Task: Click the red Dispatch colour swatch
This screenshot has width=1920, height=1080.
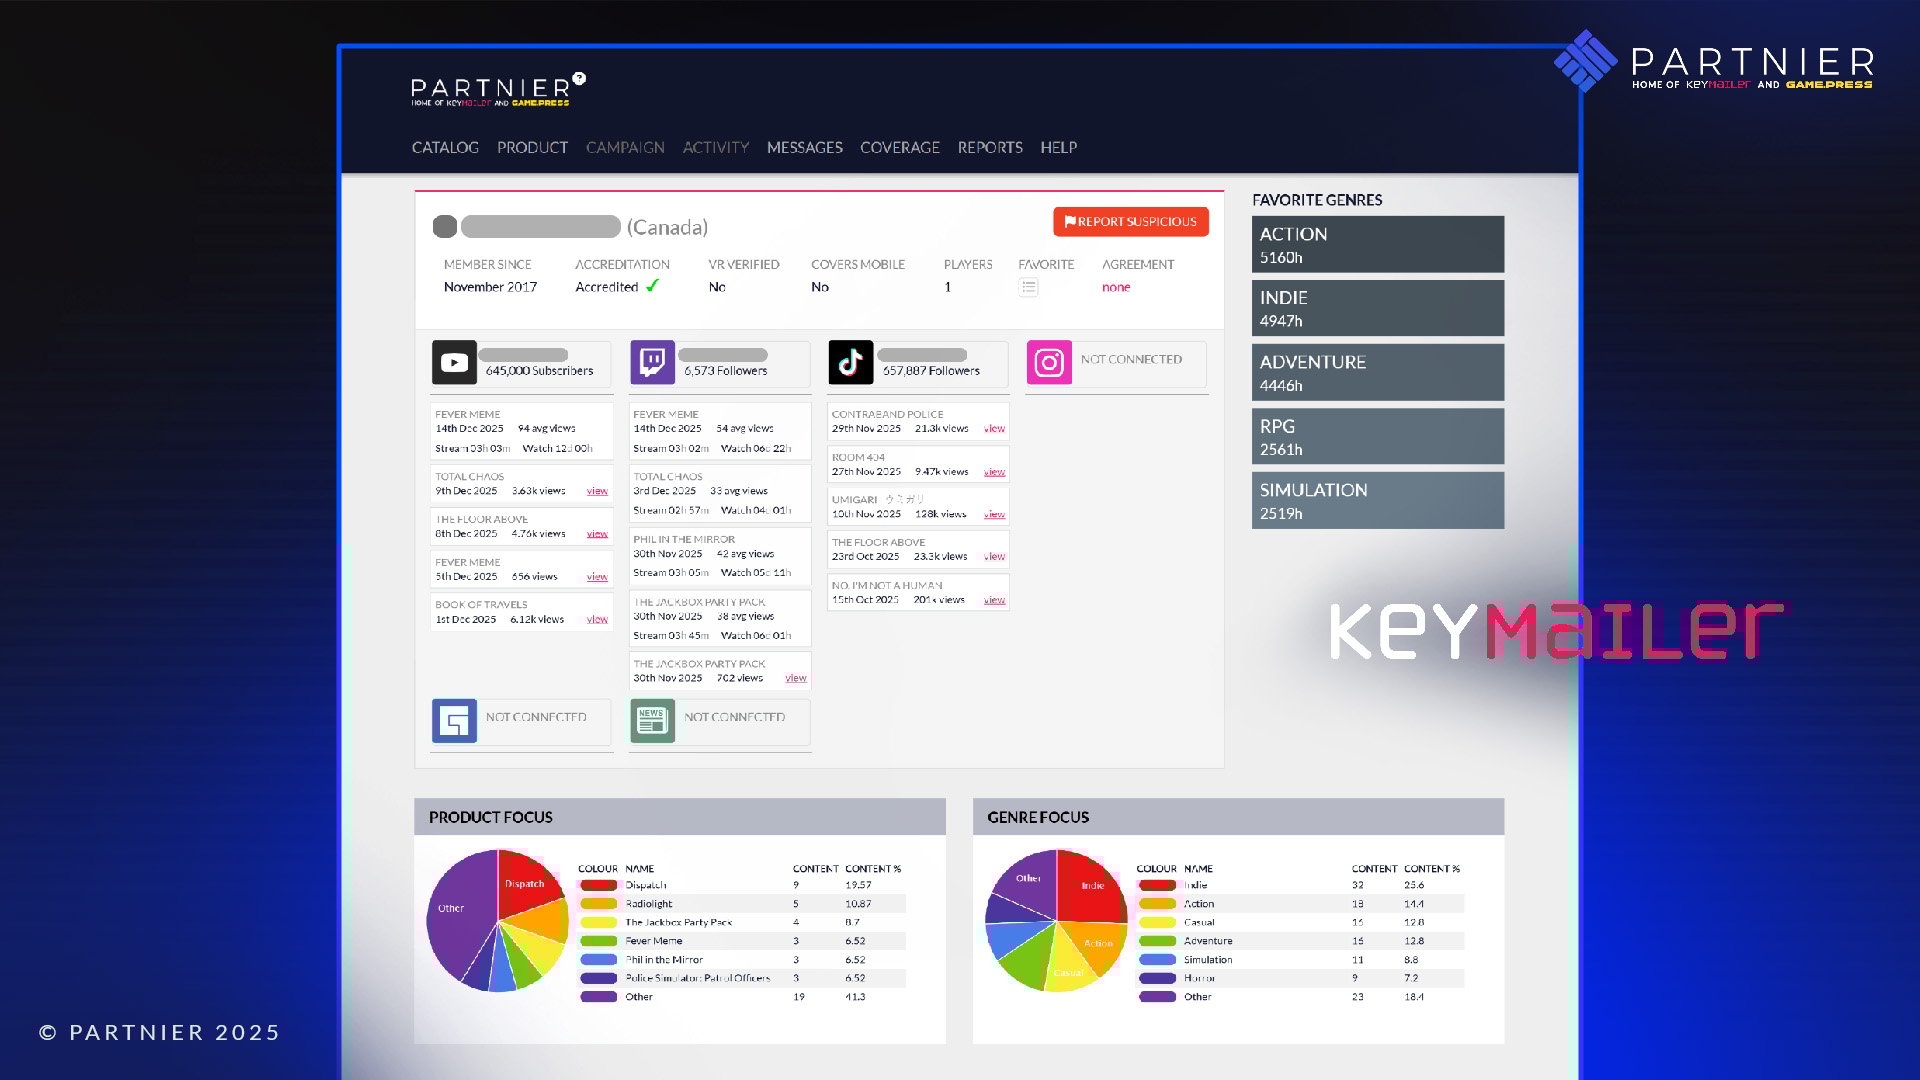Action: [x=598, y=885]
